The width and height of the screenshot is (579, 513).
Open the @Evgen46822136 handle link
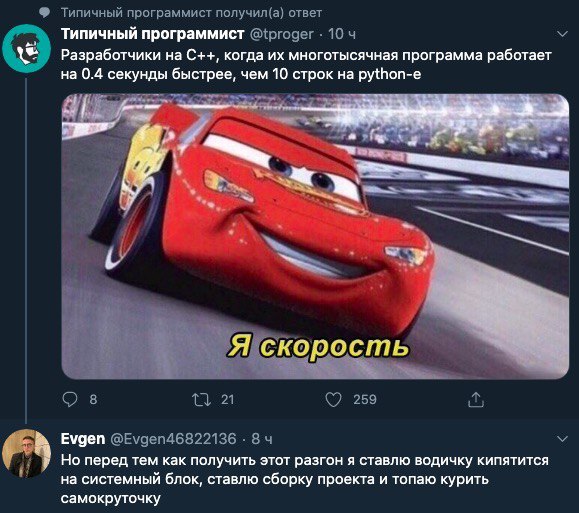click(x=173, y=439)
